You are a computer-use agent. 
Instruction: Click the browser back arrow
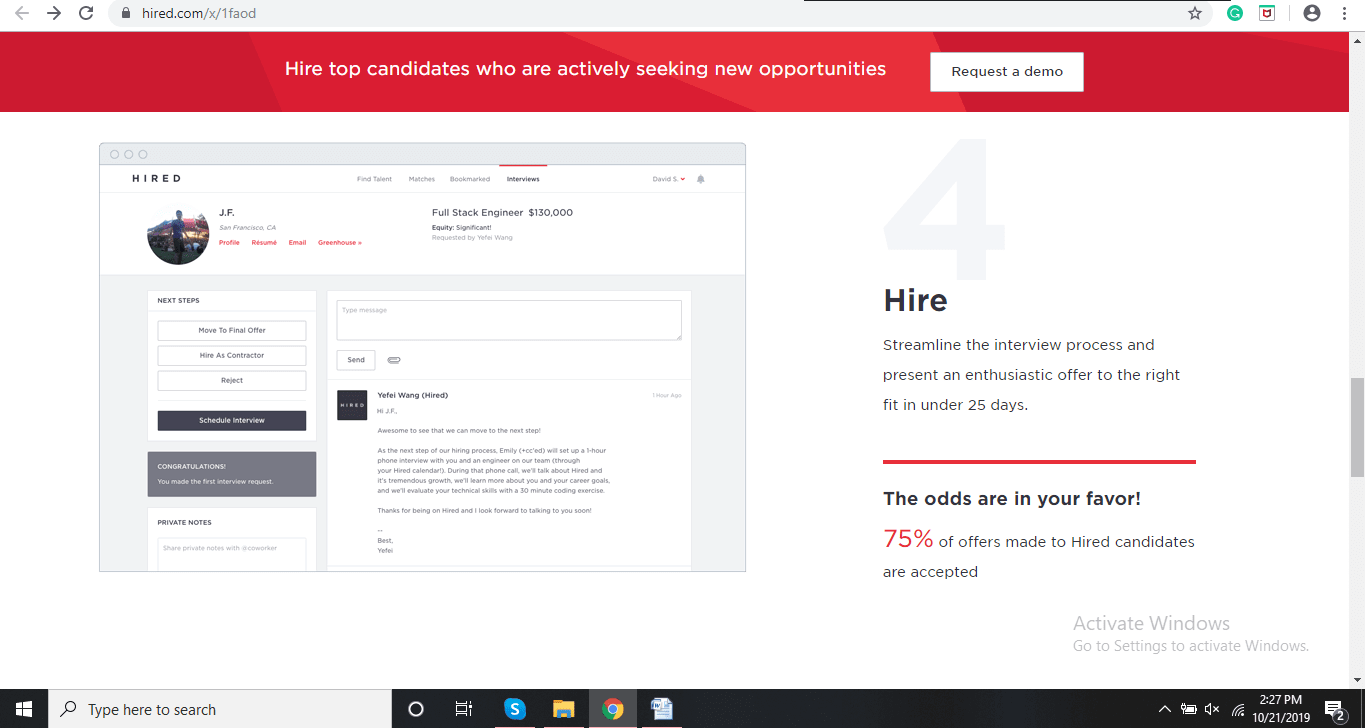(22, 13)
